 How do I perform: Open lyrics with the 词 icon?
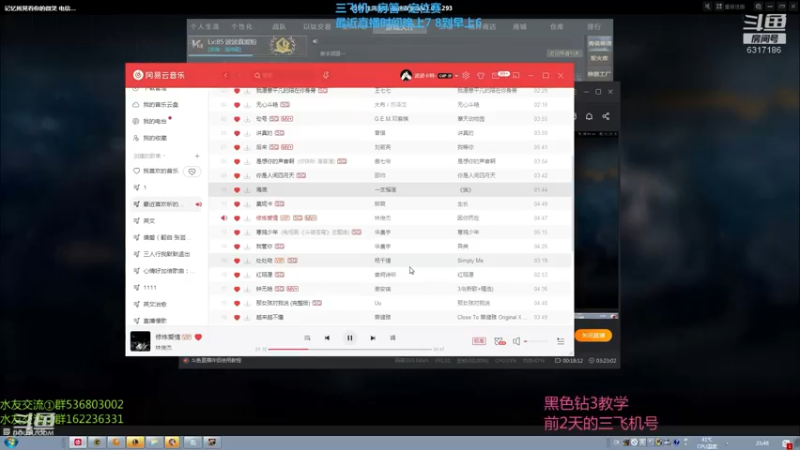[393, 338]
